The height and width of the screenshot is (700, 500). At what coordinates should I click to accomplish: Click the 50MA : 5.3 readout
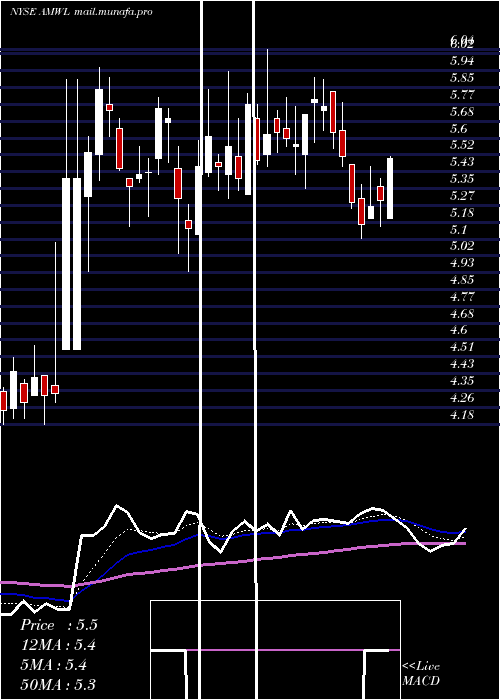point(58,685)
